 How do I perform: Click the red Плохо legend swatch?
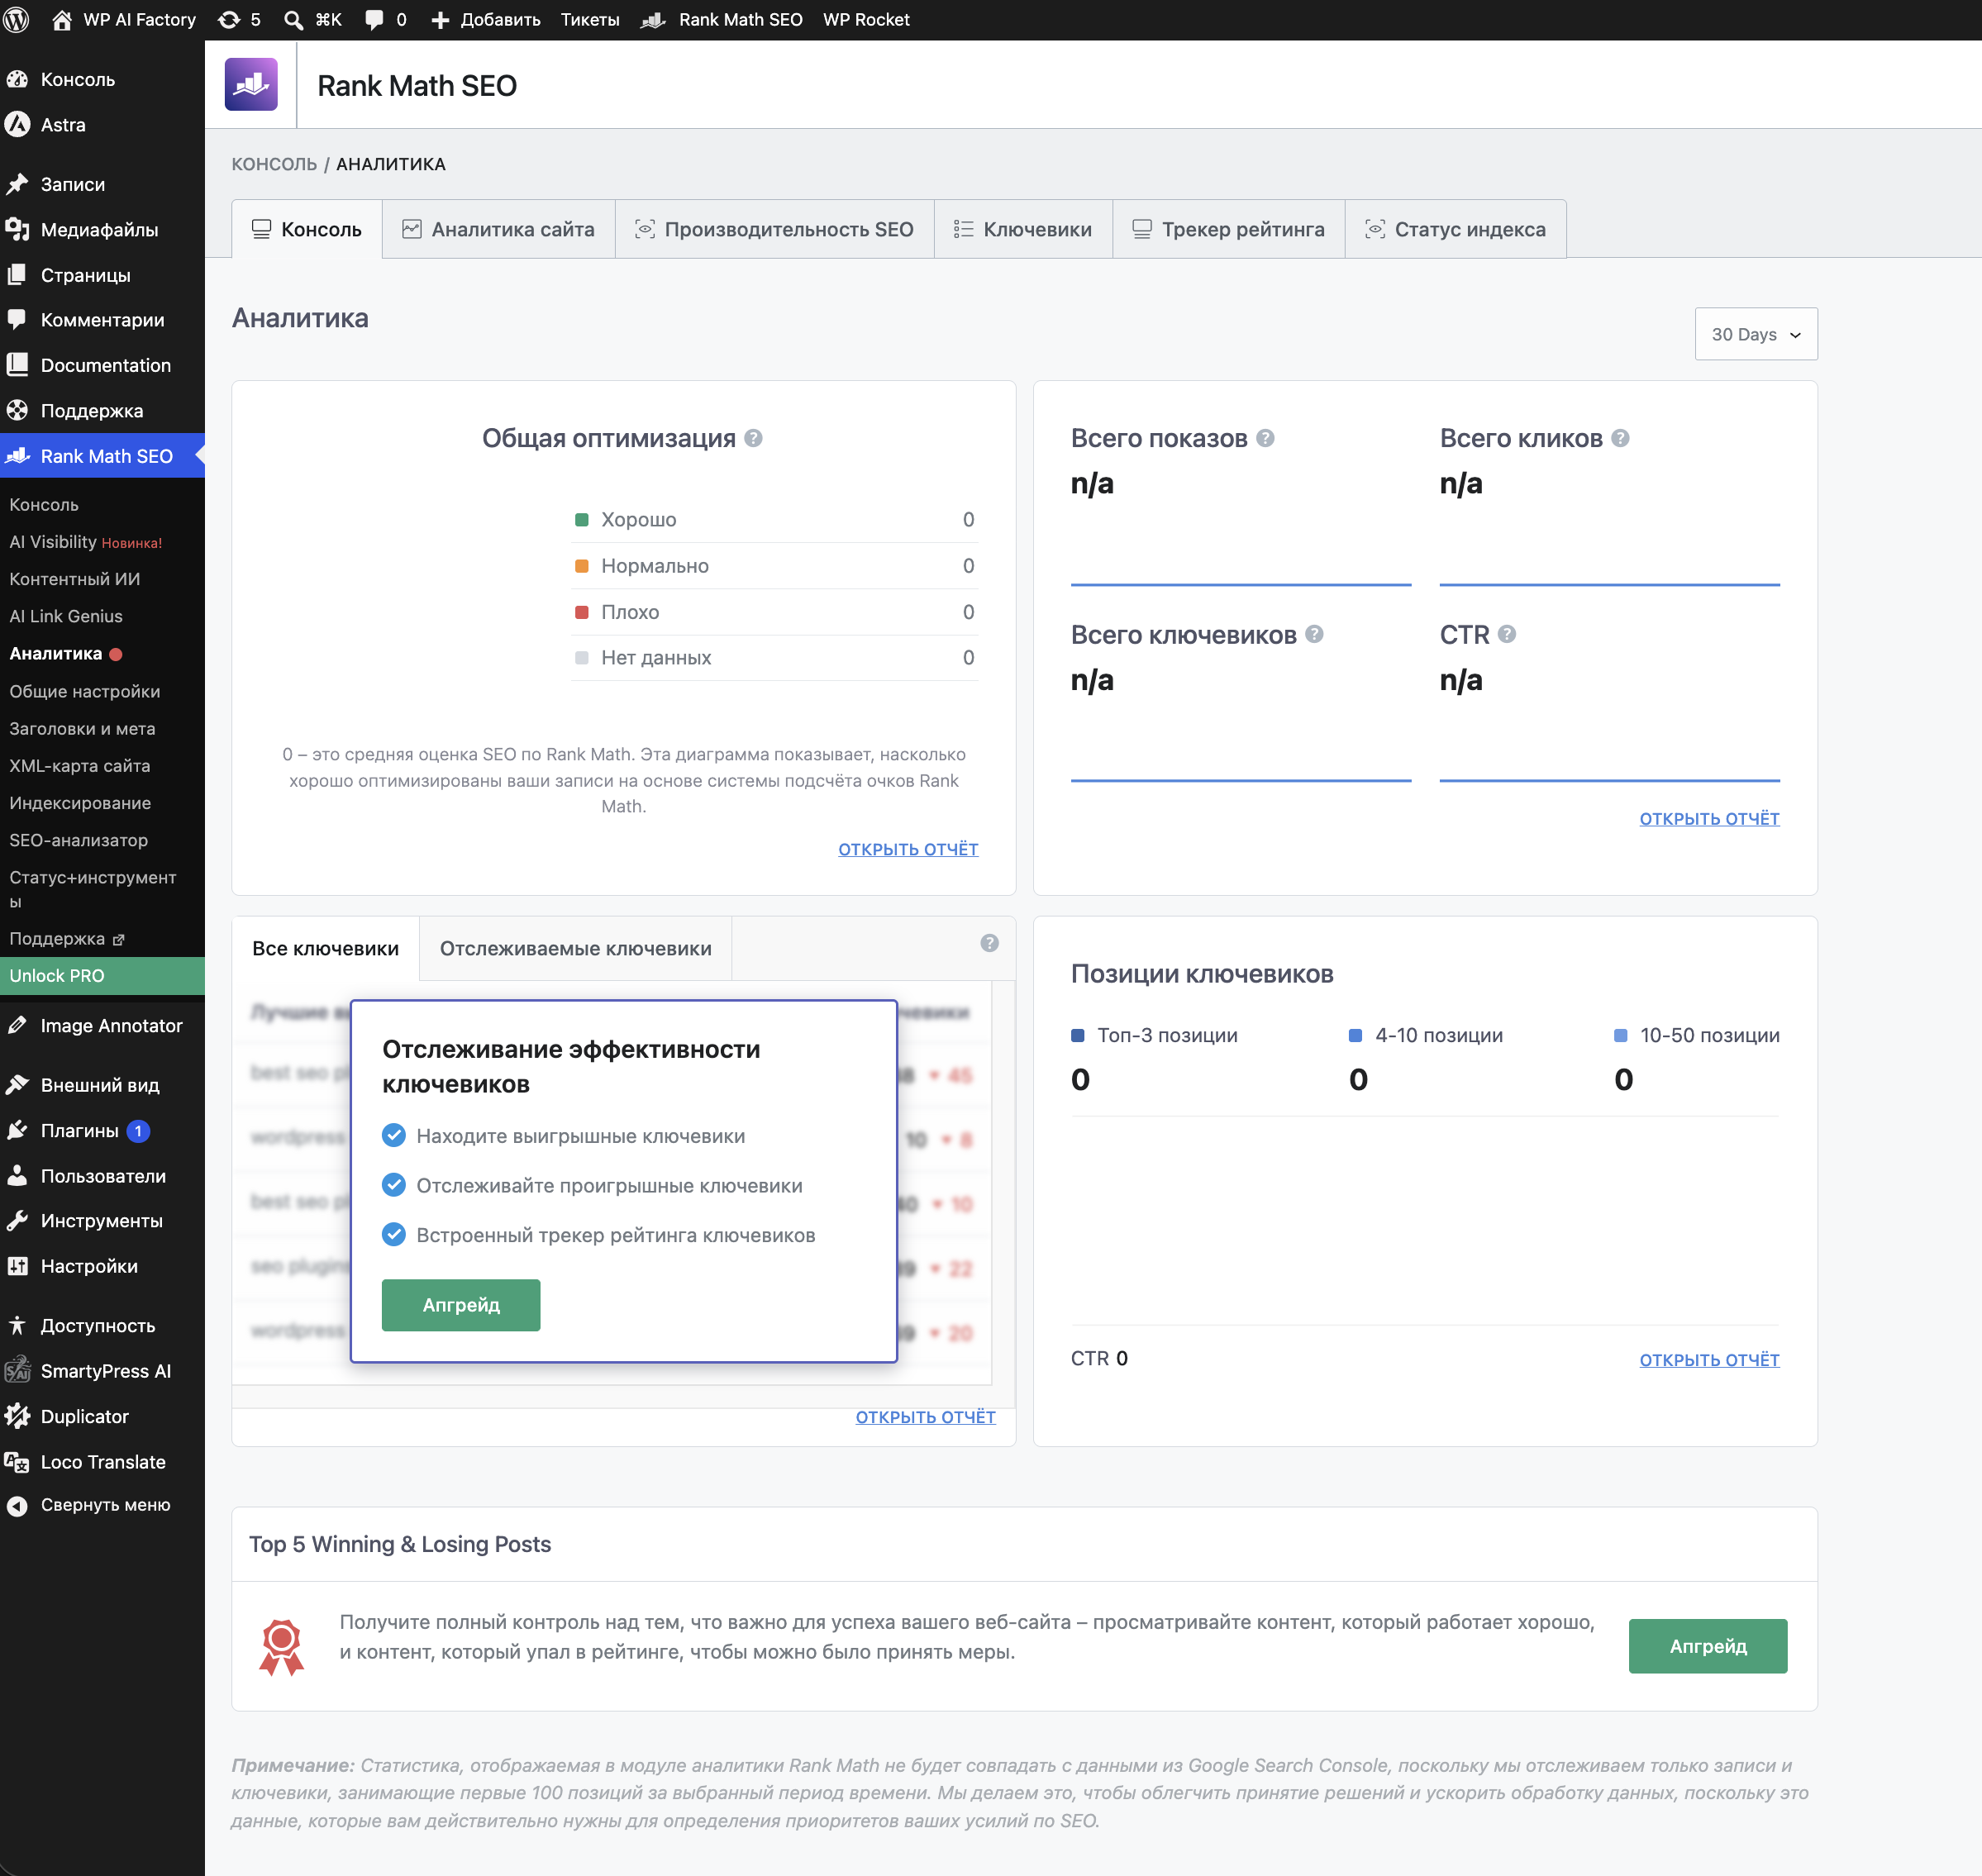coord(582,612)
